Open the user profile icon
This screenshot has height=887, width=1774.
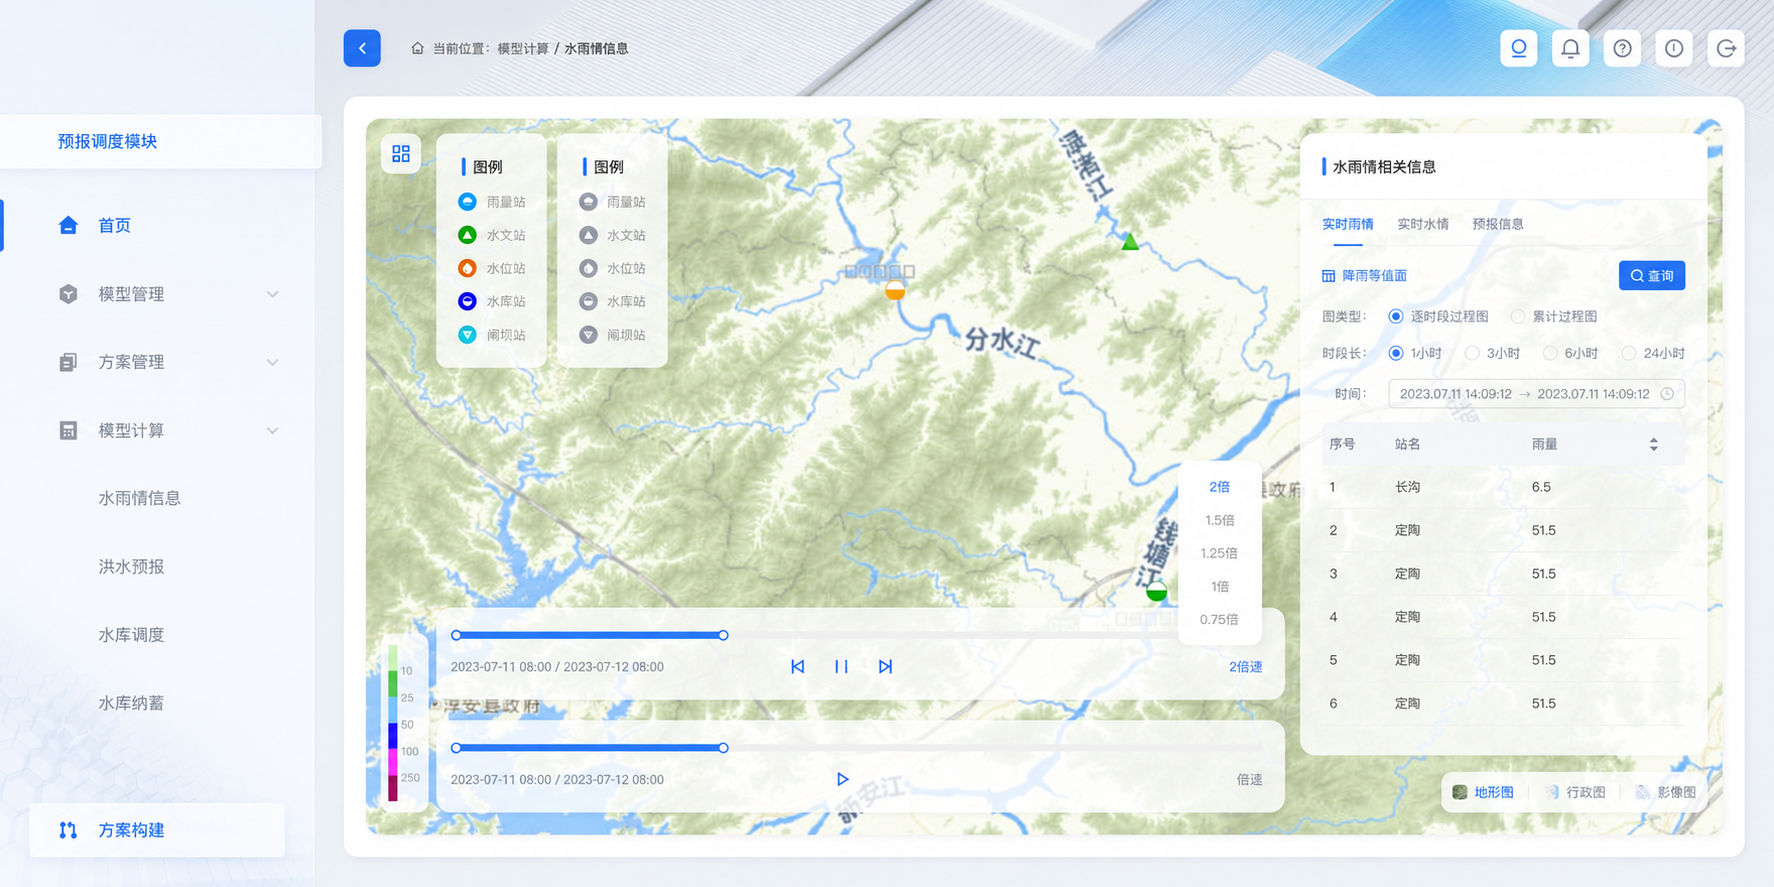point(1518,48)
